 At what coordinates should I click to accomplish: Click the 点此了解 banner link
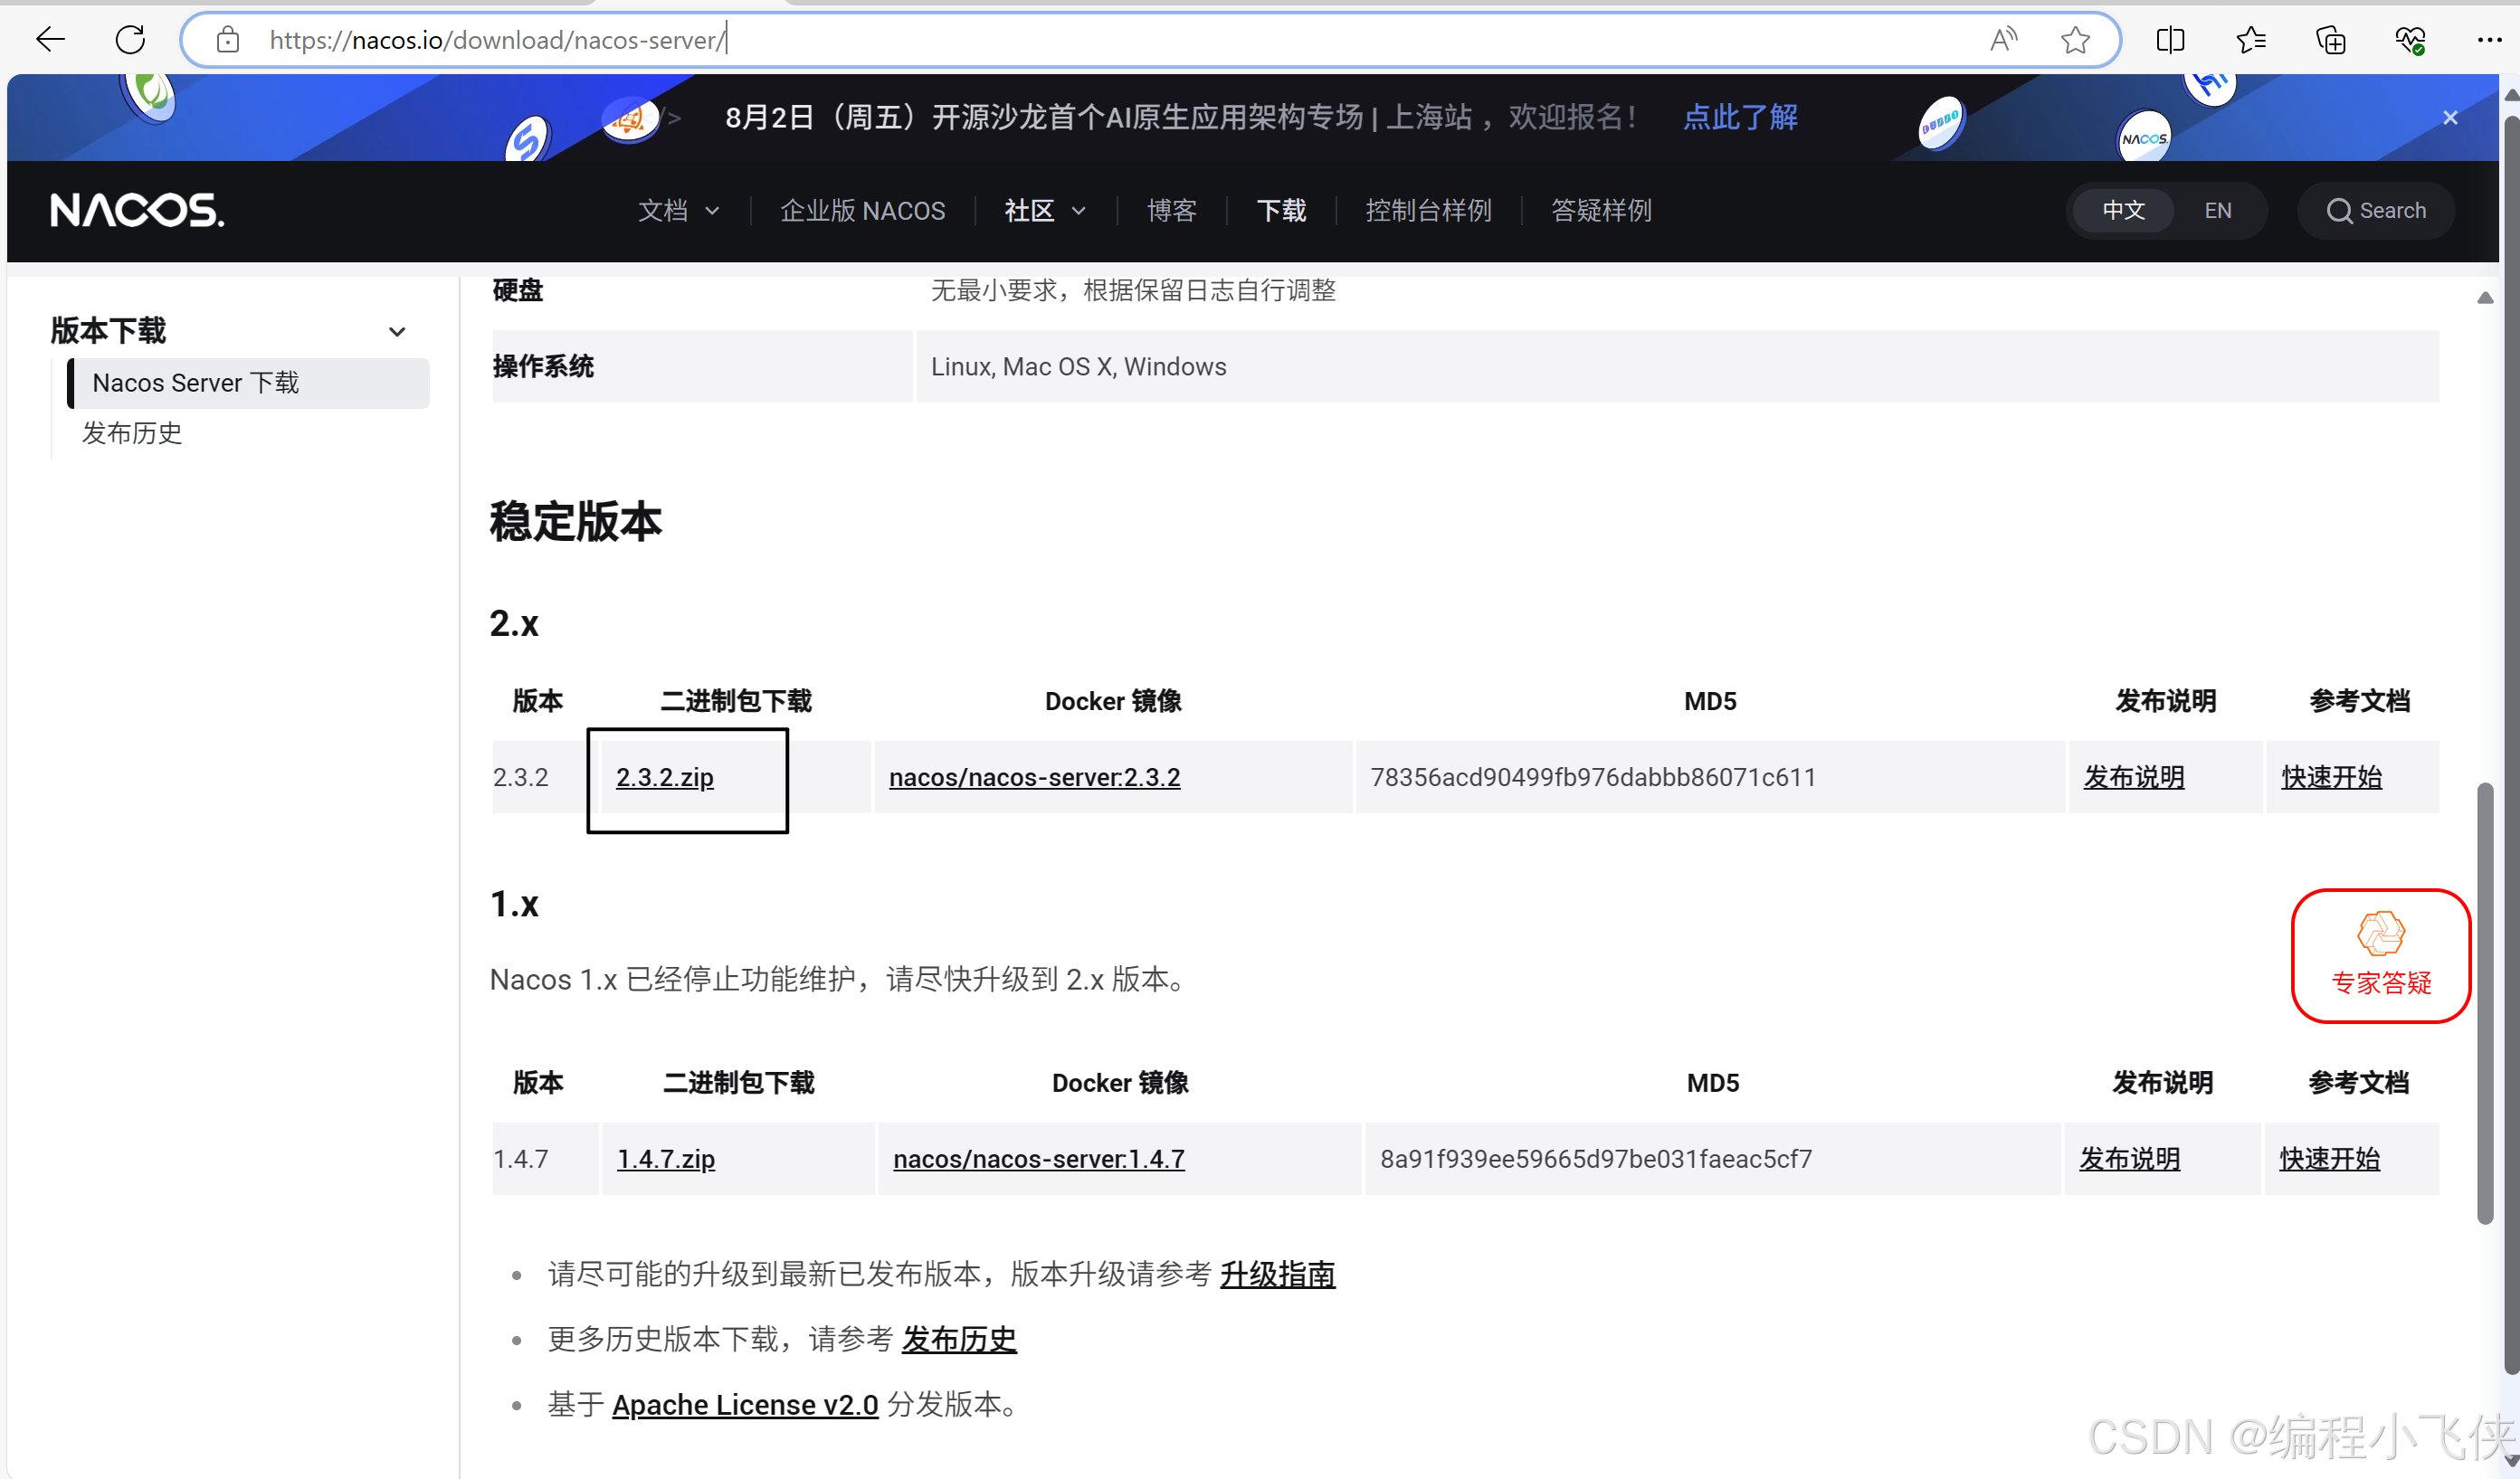(1740, 117)
